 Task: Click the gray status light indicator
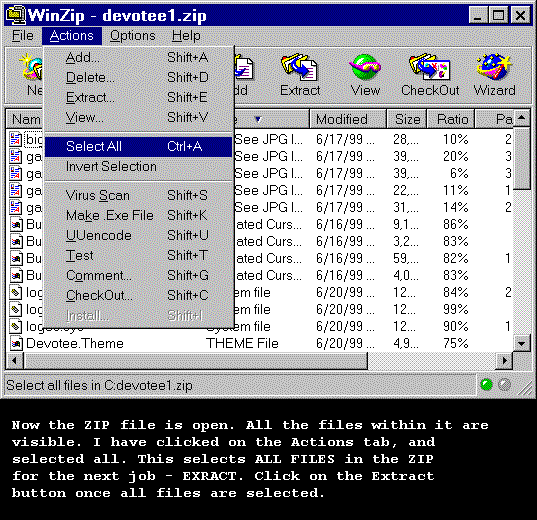[504, 385]
